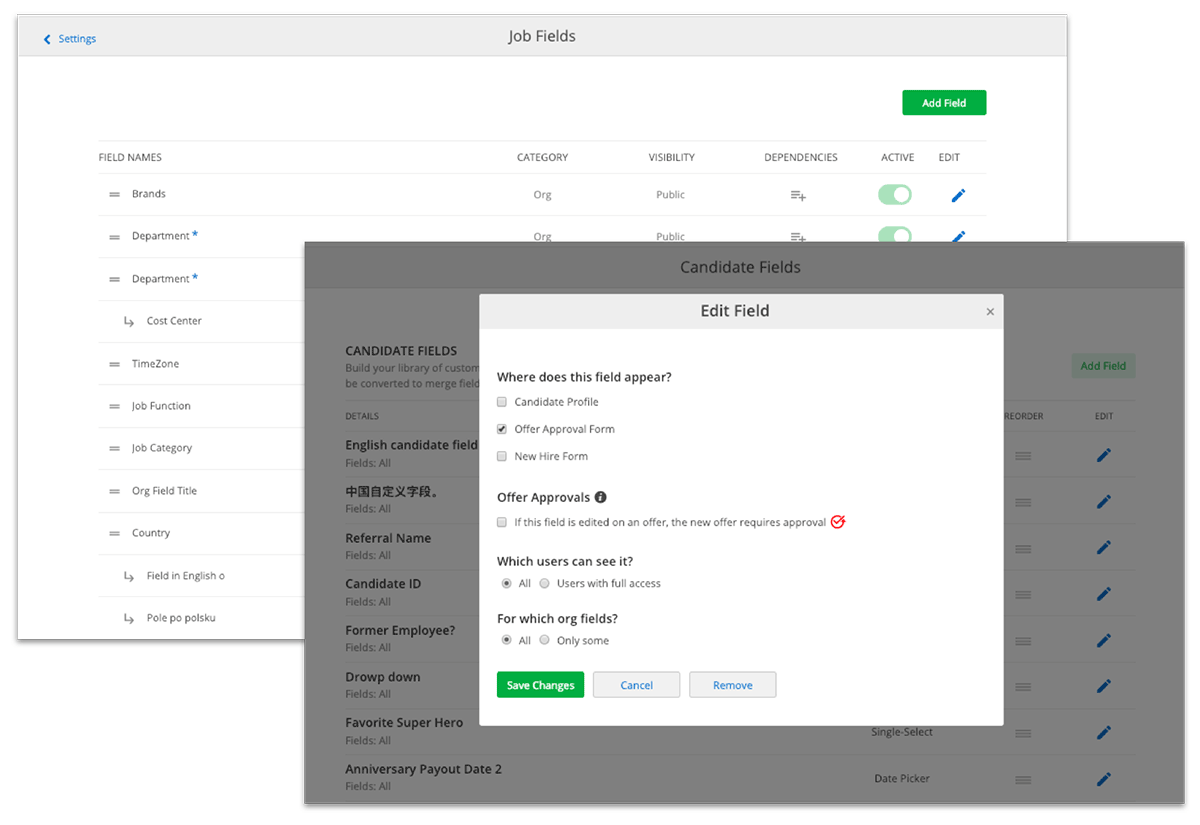Click the sub-field arrow beside Cost Center

point(129,321)
